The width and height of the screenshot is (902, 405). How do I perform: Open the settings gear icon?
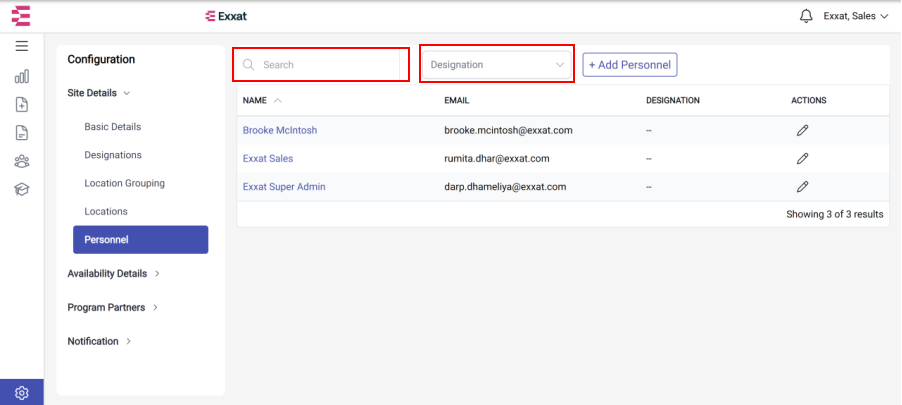coord(22,393)
